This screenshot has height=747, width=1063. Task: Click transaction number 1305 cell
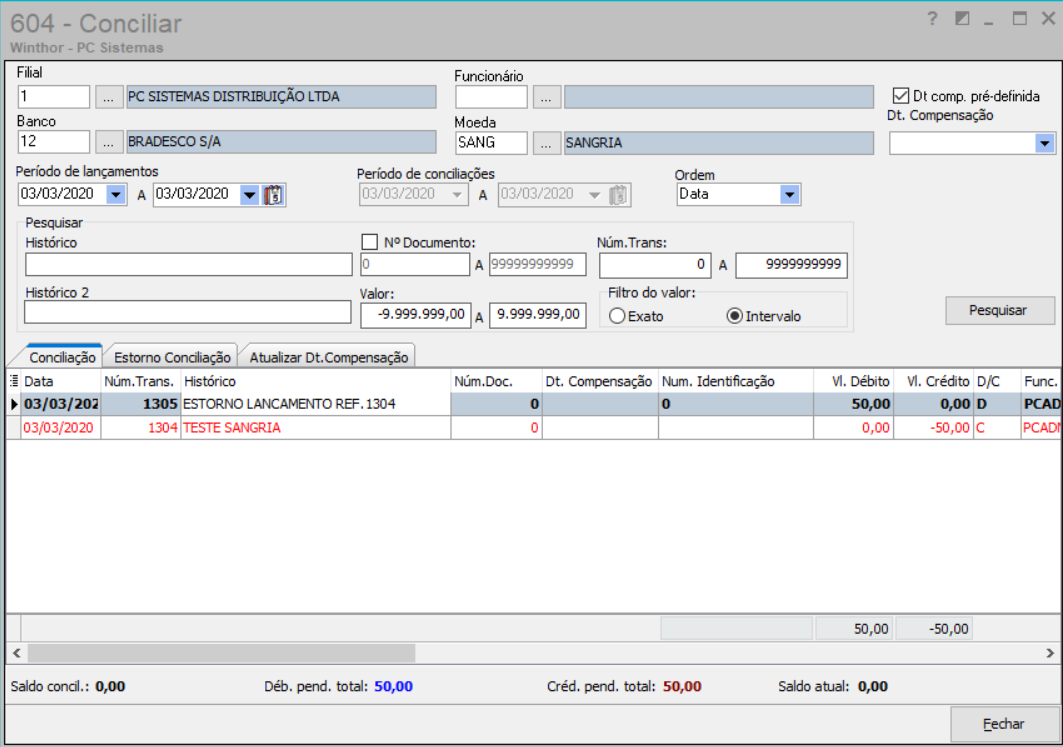[140, 404]
